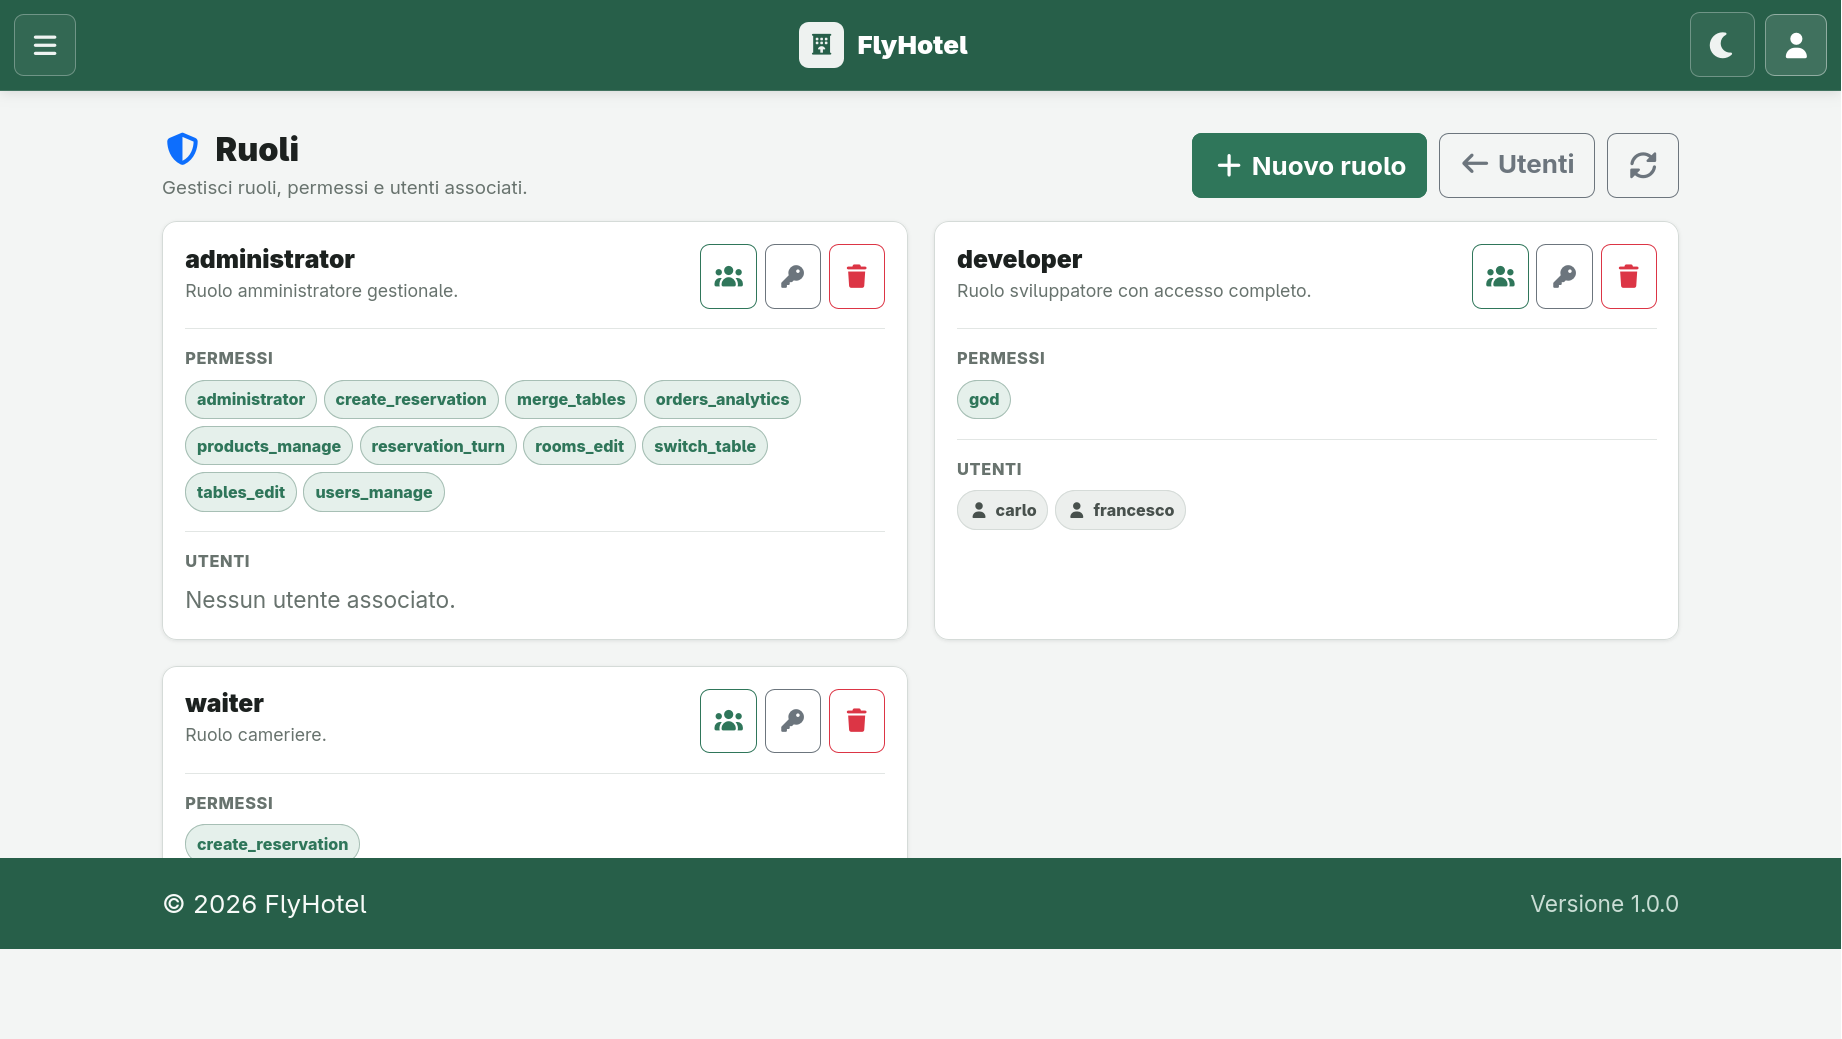Image resolution: width=1842 pixels, height=1039 pixels.
Task: Edit permissions key for waiter role
Action: [x=793, y=721]
